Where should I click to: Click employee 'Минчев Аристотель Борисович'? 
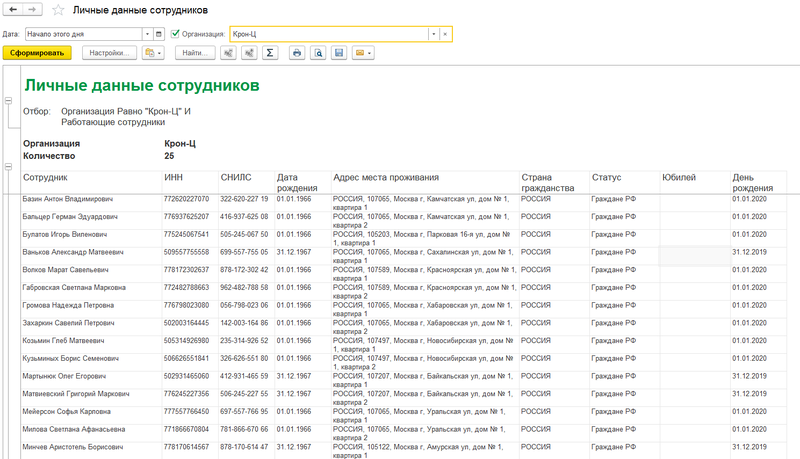[72, 447]
